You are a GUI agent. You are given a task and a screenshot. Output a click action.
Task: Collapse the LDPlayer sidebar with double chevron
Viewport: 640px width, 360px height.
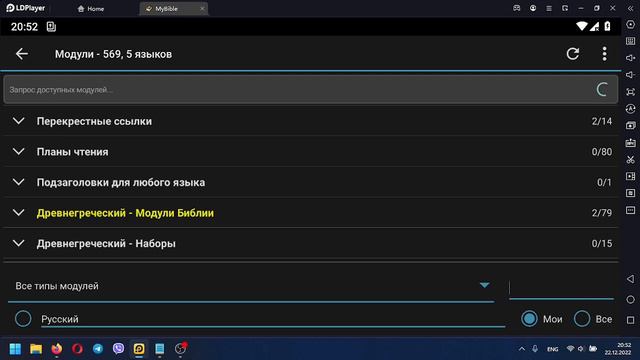(x=631, y=8)
